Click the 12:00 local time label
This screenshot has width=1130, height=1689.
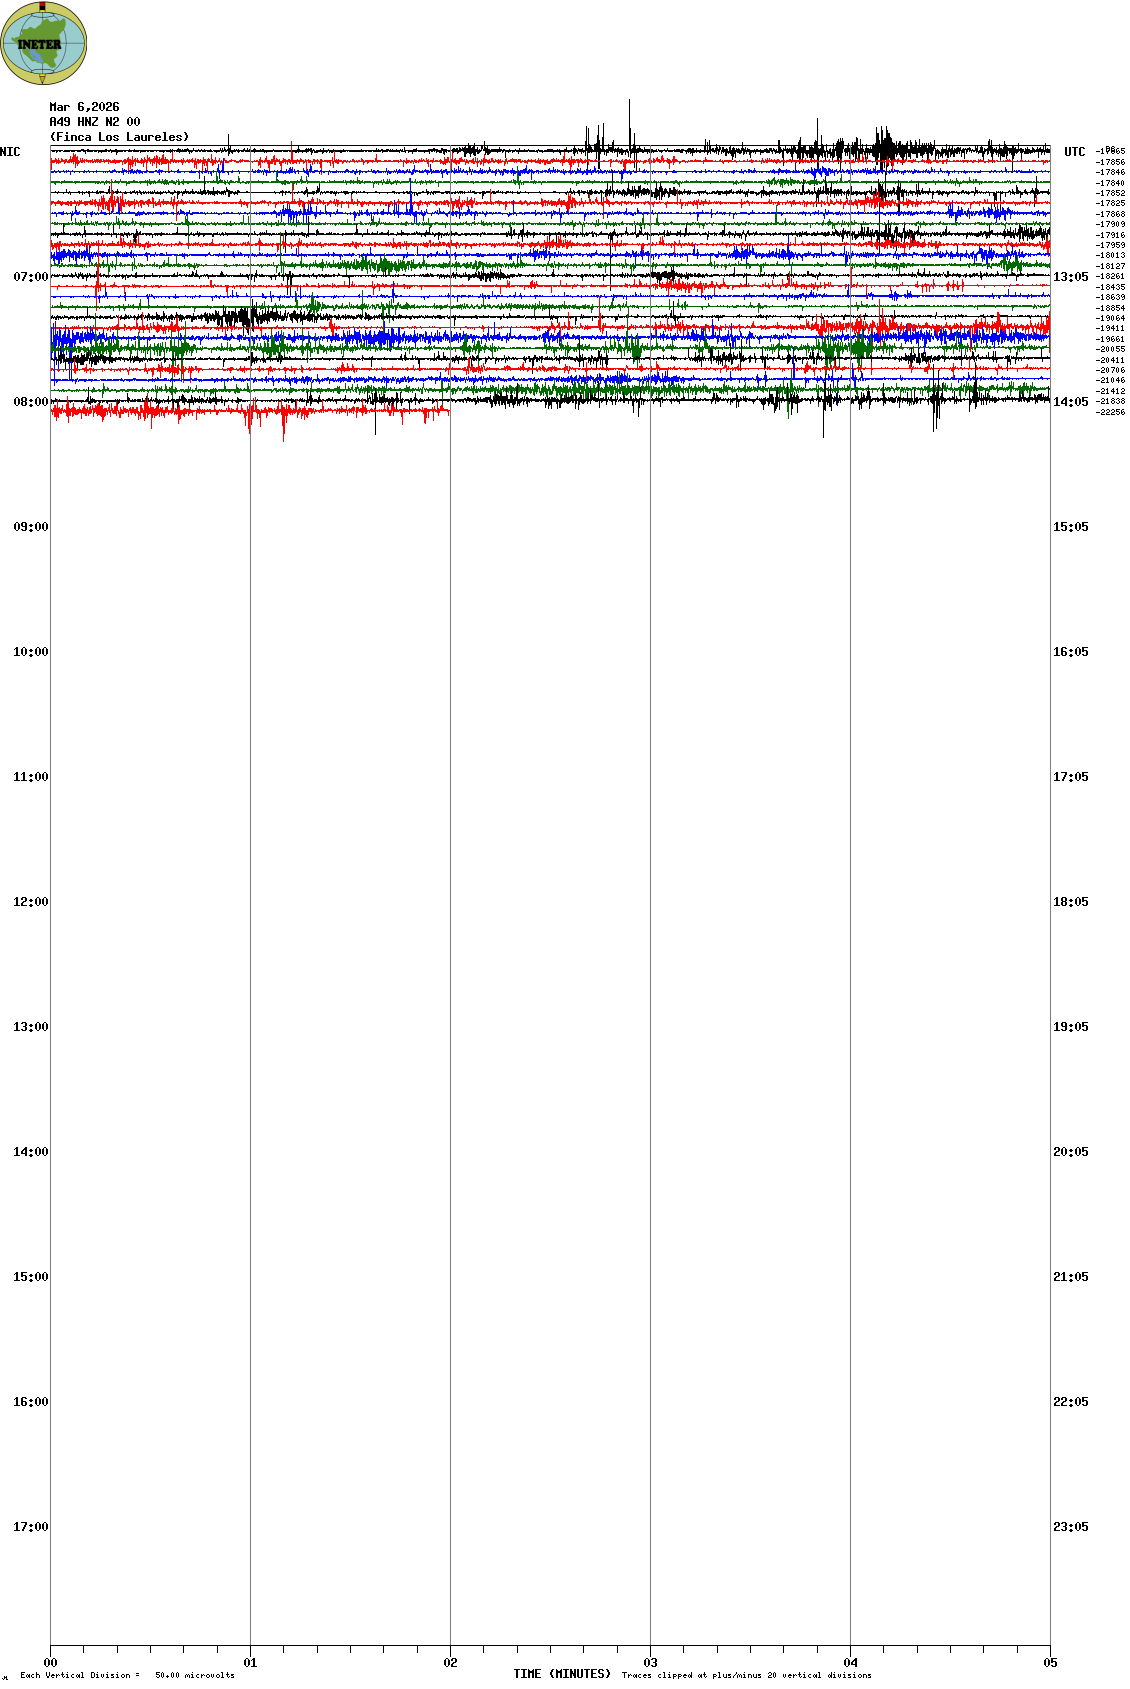pos(30,902)
